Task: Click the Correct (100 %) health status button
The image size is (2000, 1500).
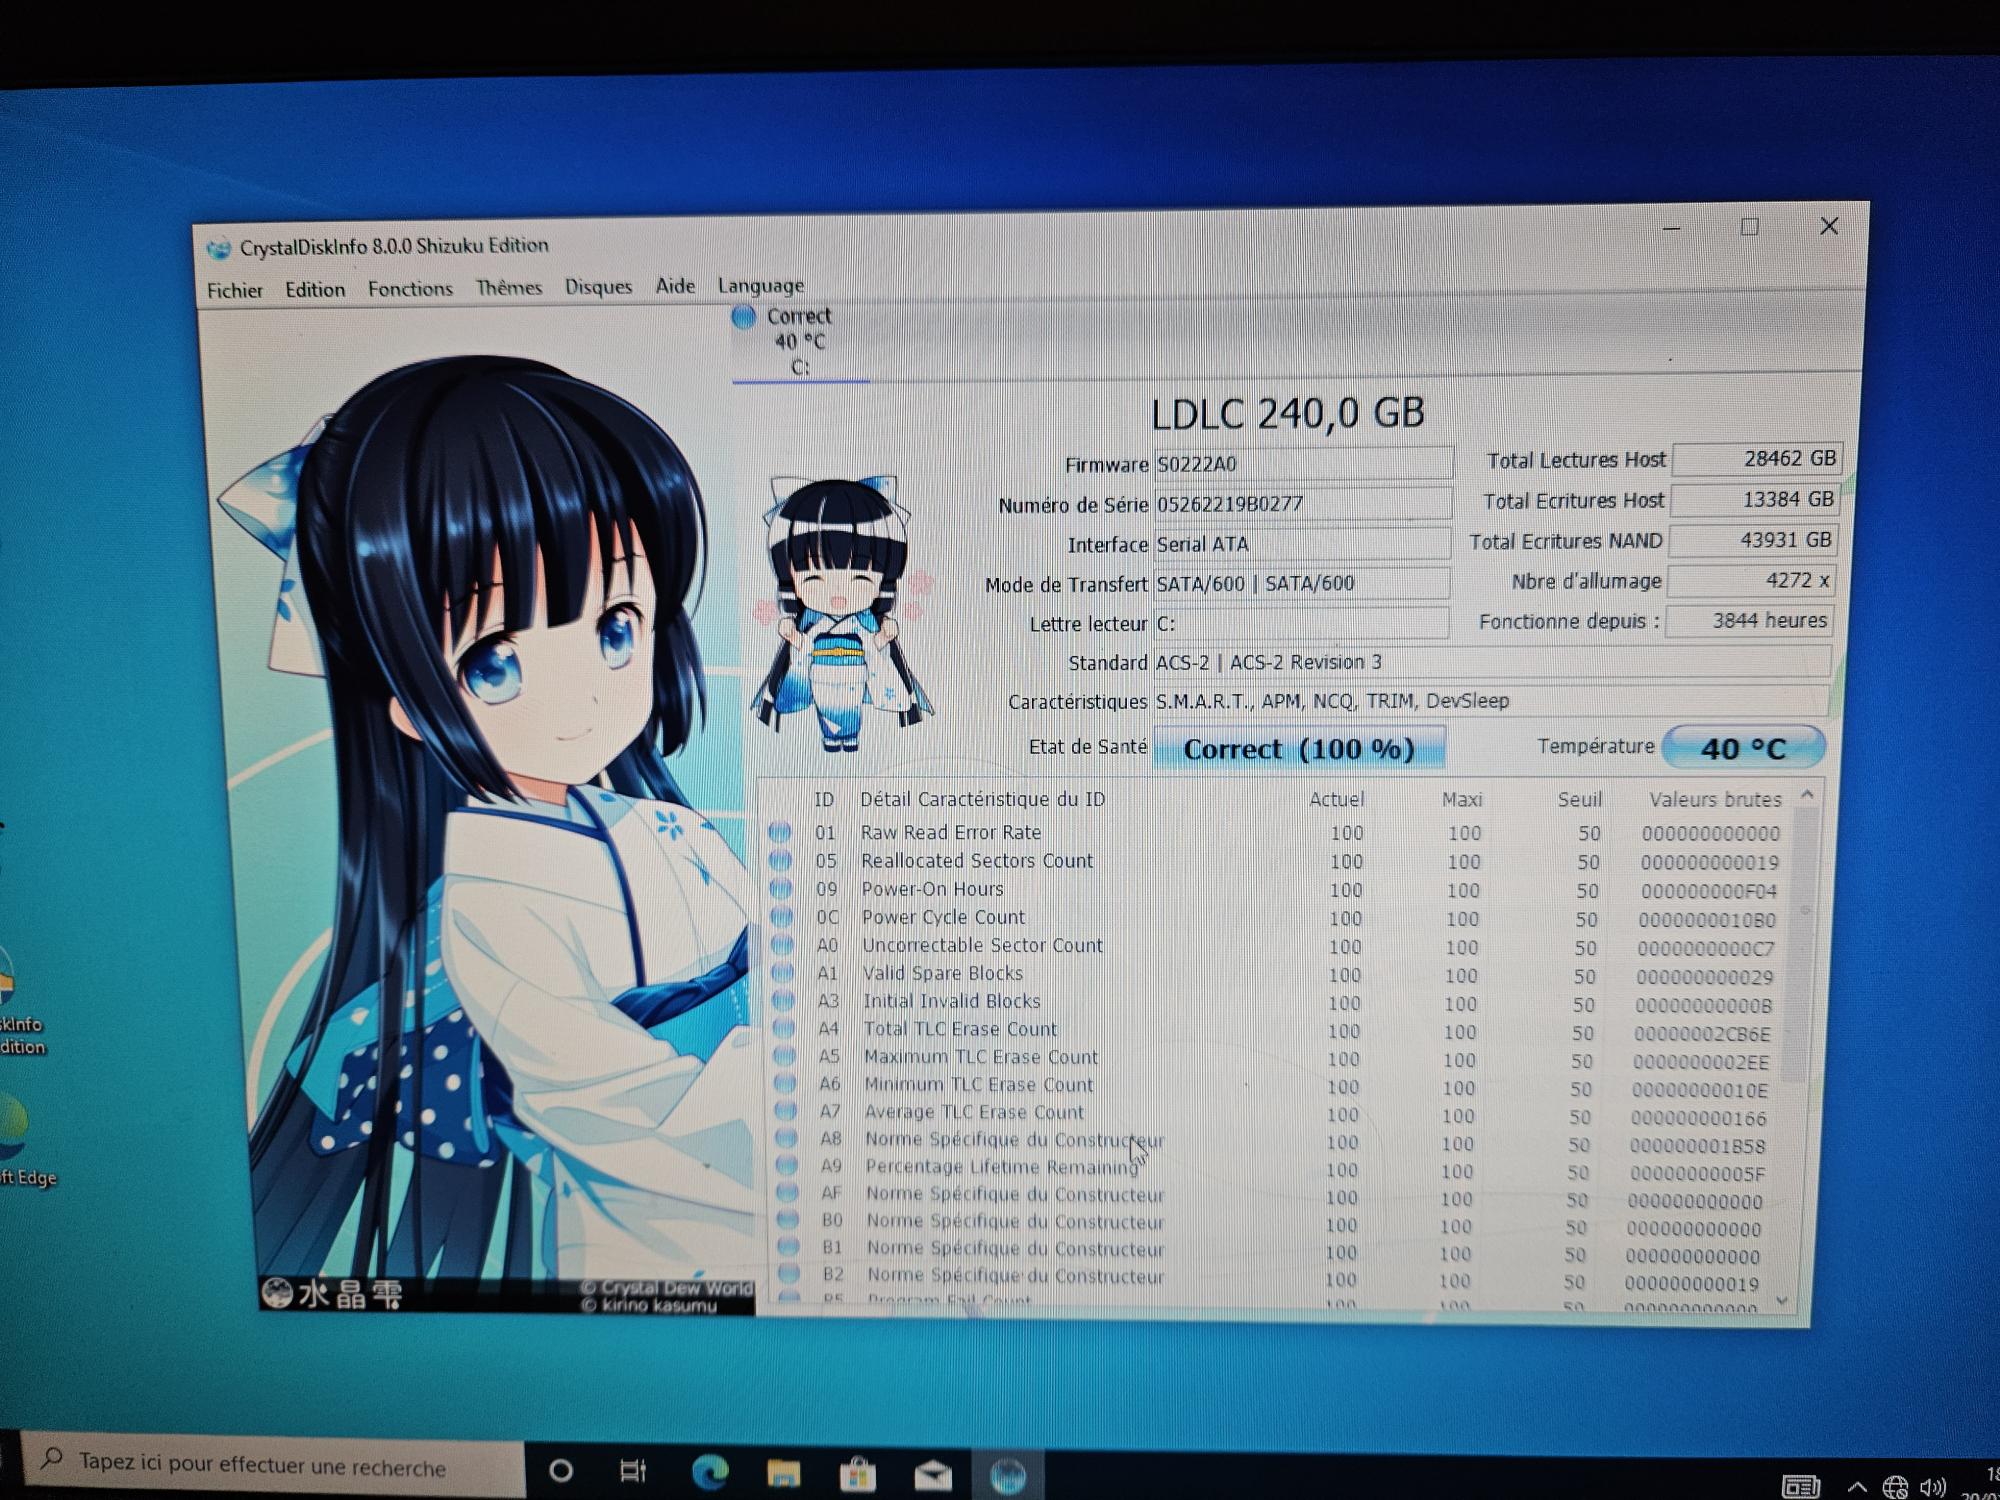Action: (x=1298, y=749)
